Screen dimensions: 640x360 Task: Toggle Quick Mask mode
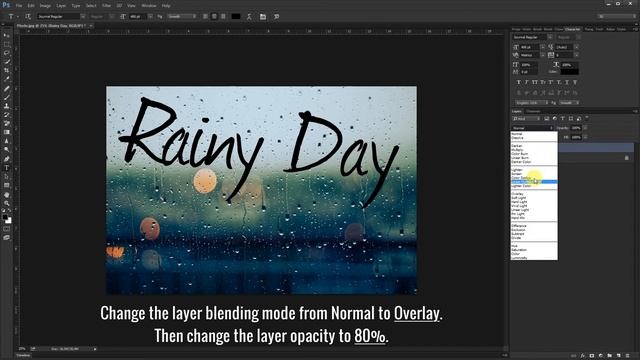7,229
